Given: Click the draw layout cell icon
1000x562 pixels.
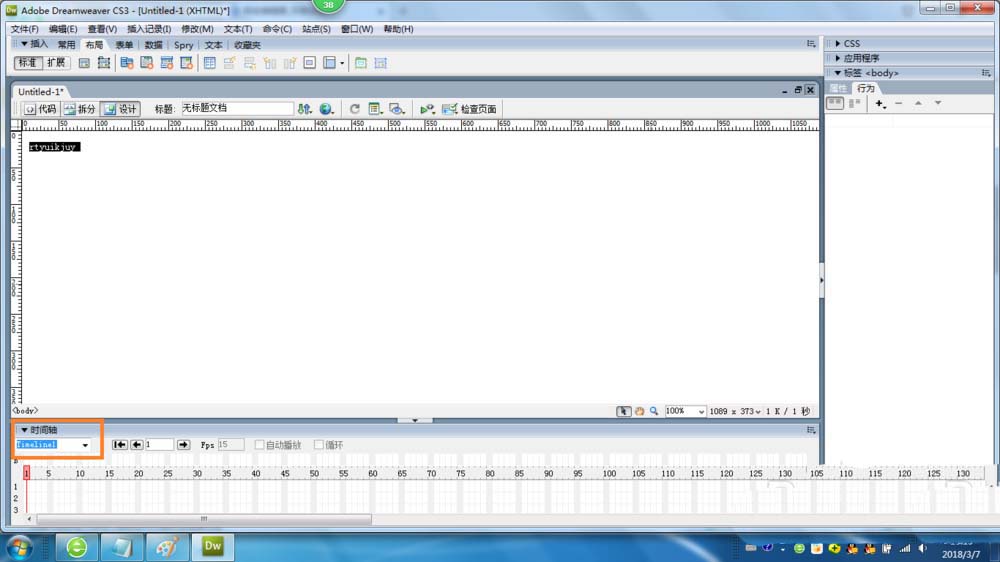Looking at the screenshot, I should coord(381,63).
